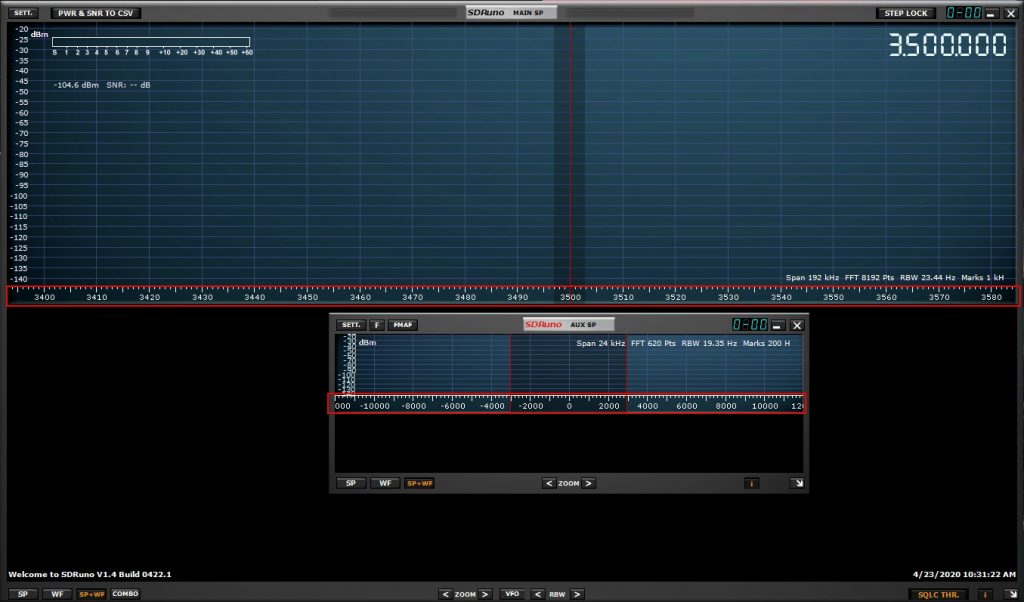Toggle STEP LOCK in the Main SP window
The height and width of the screenshot is (602, 1024).
point(906,13)
